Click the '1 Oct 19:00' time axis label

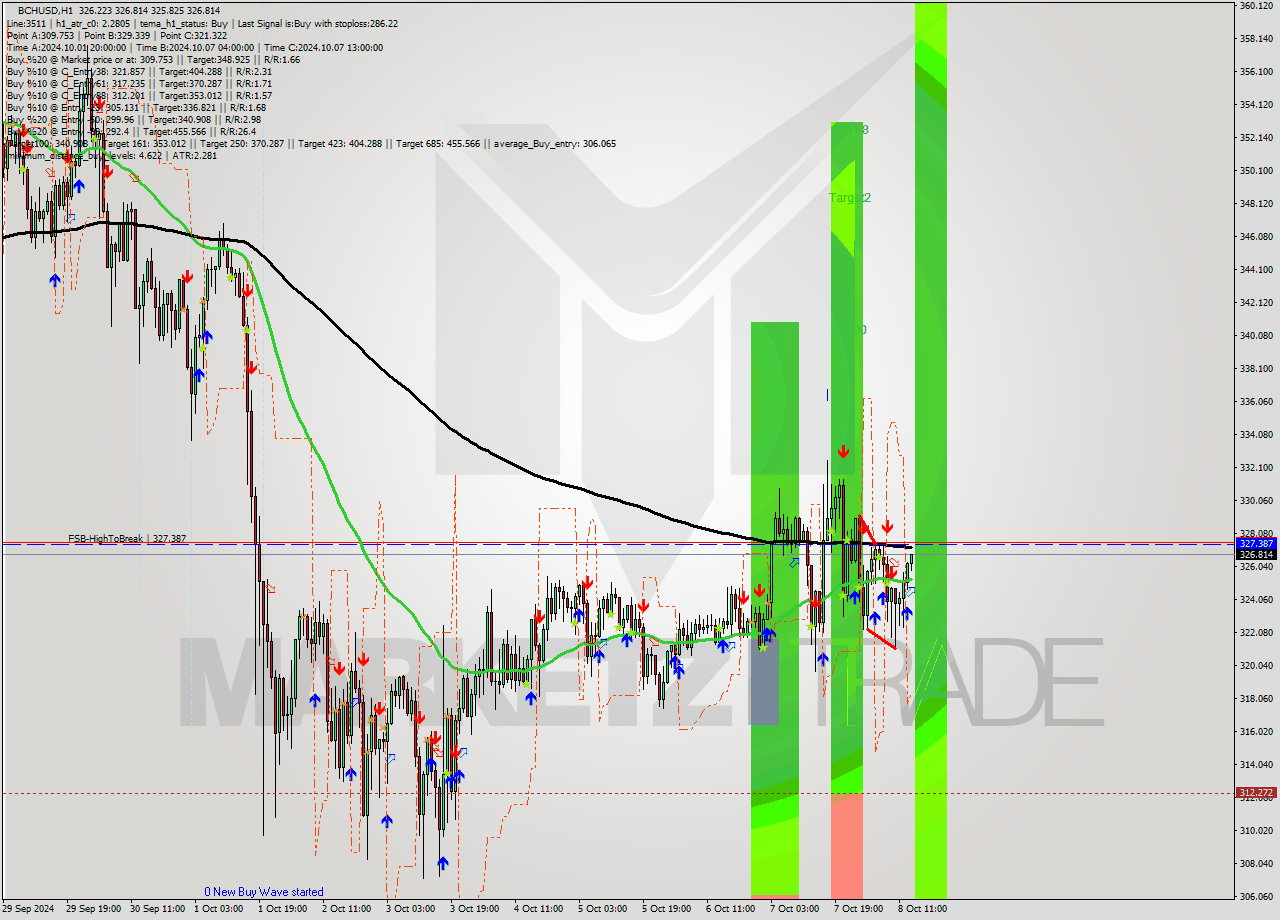[282, 909]
